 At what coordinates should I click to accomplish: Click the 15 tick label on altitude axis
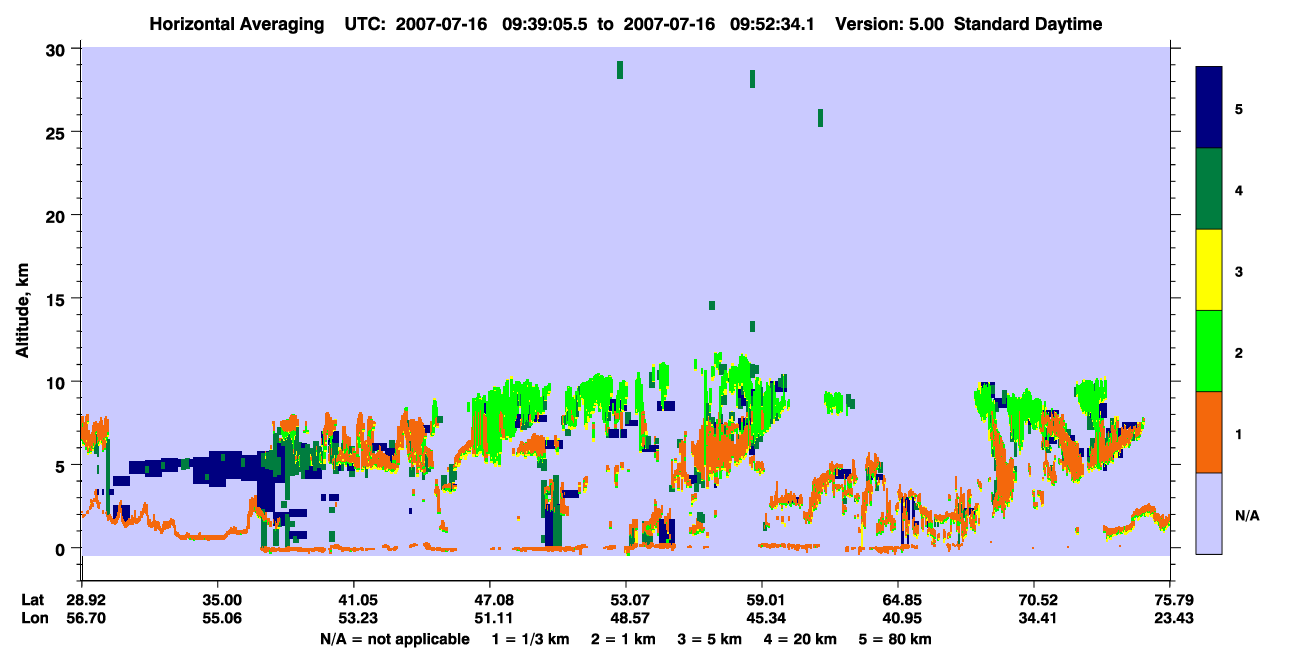pyautogui.click(x=58, y=299)
